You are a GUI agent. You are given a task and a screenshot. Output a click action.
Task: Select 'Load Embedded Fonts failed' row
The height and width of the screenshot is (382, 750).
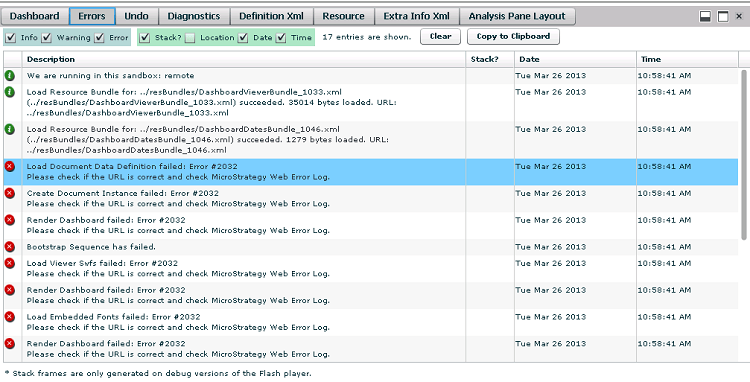(x=371, y=322)
